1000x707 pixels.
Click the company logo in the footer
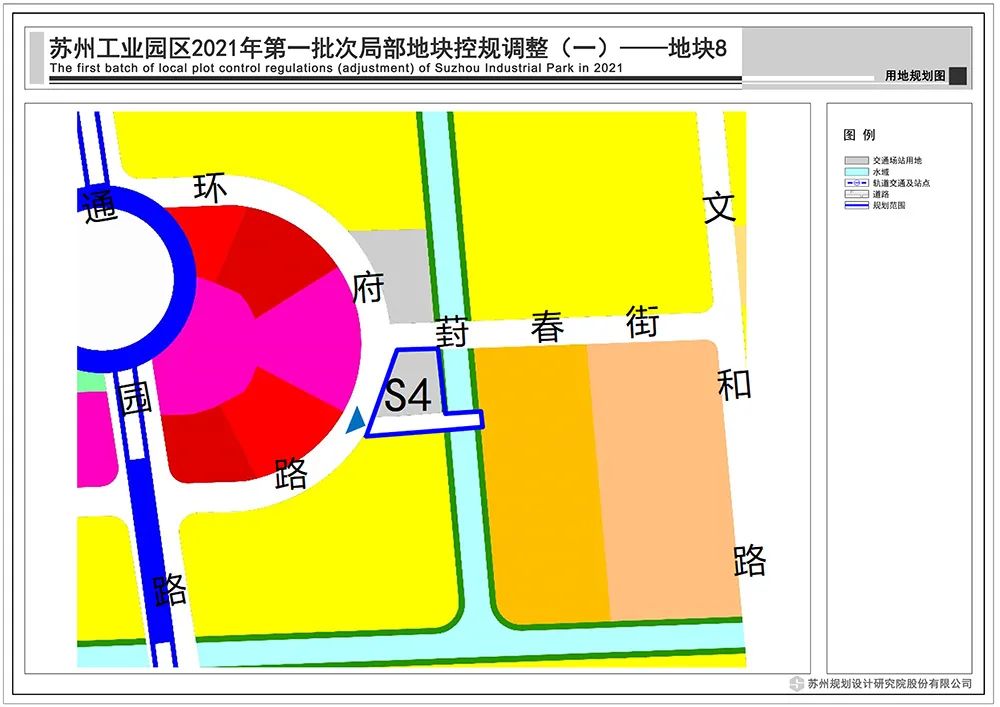point(797,683)
